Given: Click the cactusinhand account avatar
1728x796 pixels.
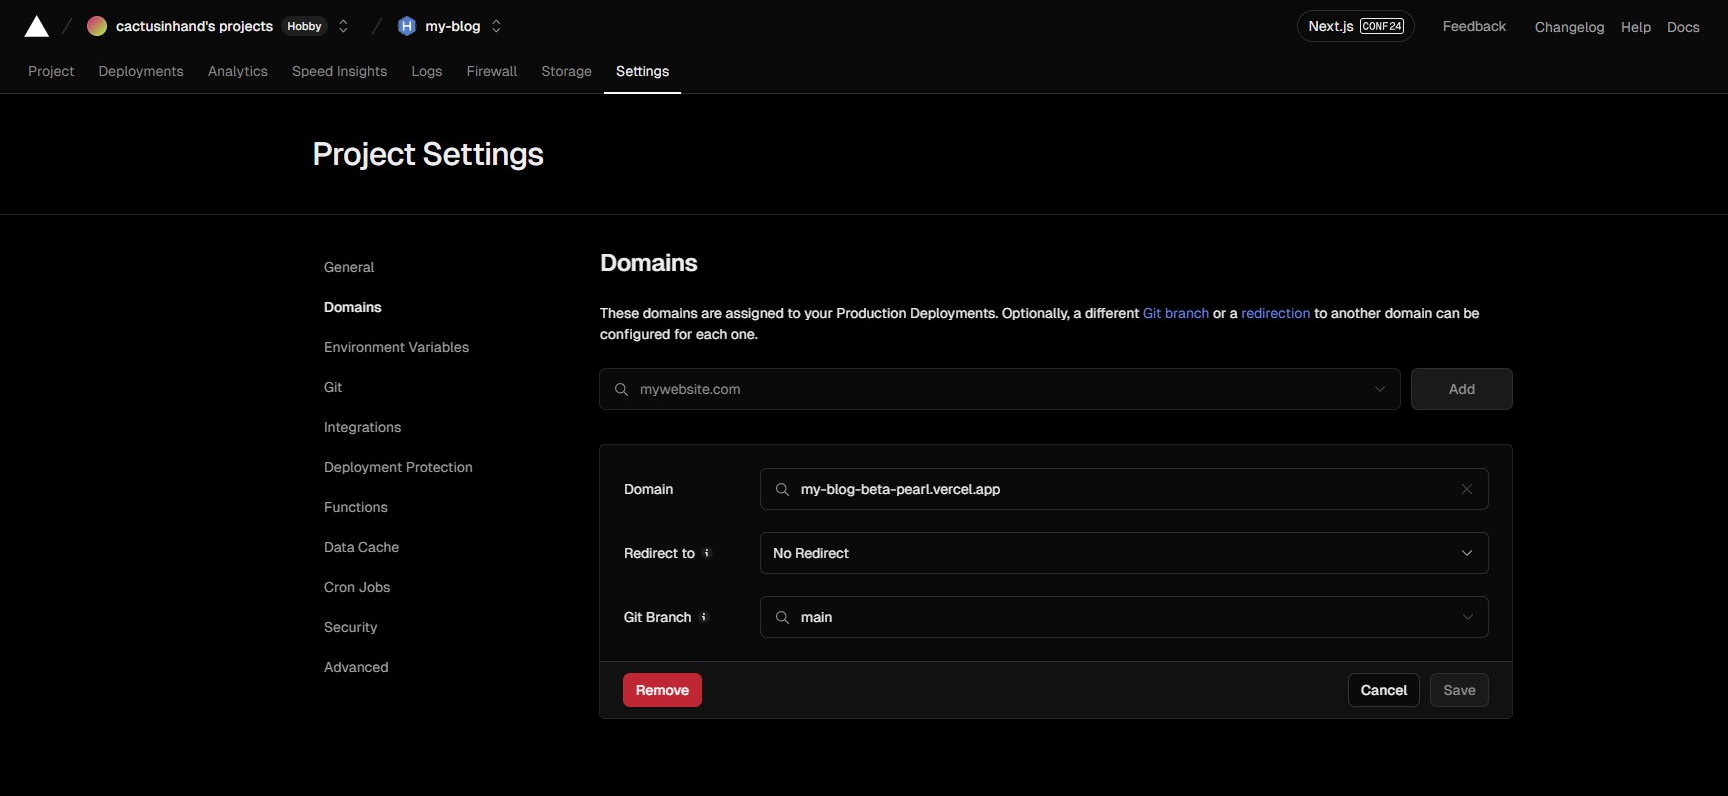Looking at the screenshot, I should (97, 26).
